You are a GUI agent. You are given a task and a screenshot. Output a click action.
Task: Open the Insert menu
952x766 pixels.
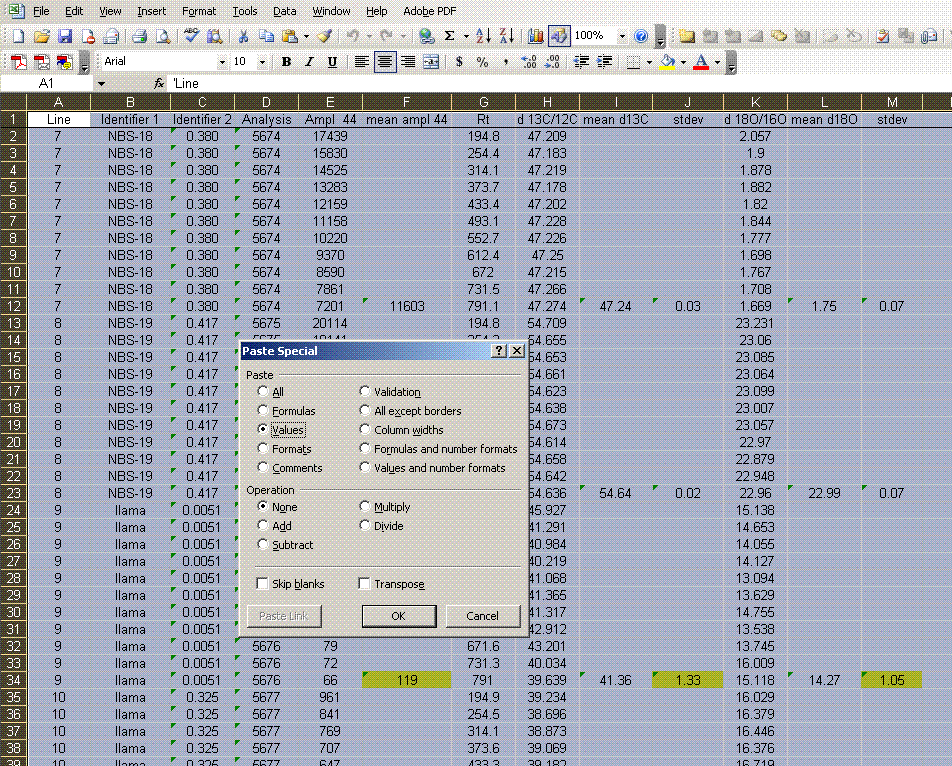point(151,11)
